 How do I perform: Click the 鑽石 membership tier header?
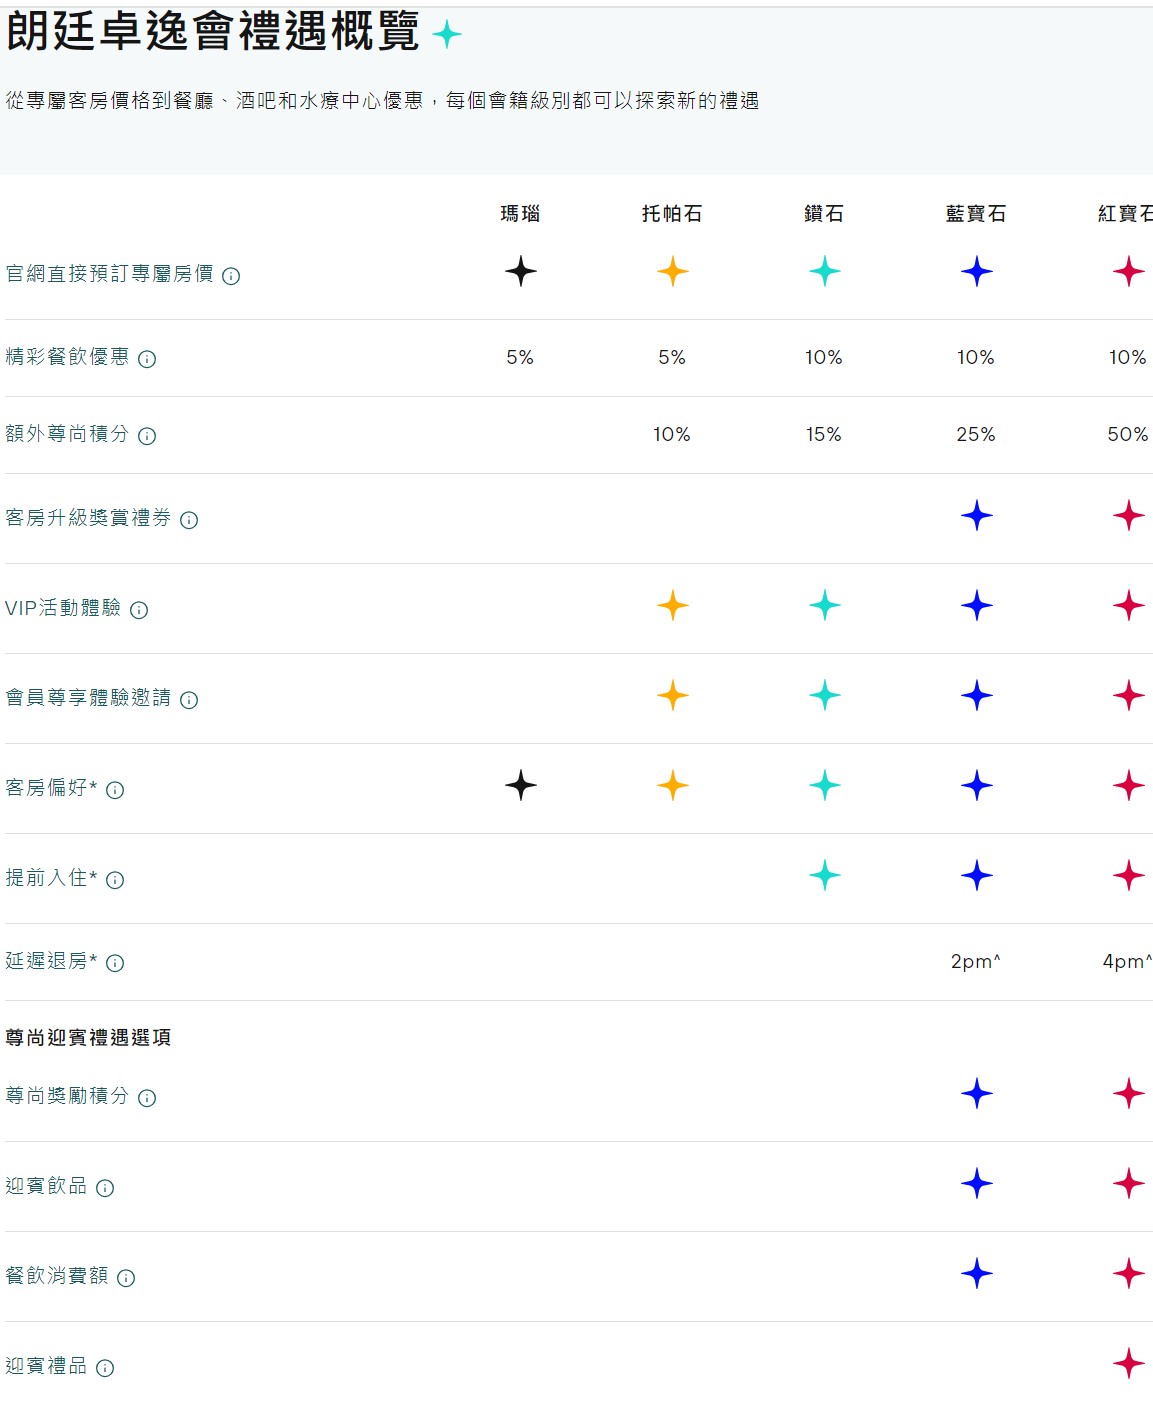[x=824, y=213]
